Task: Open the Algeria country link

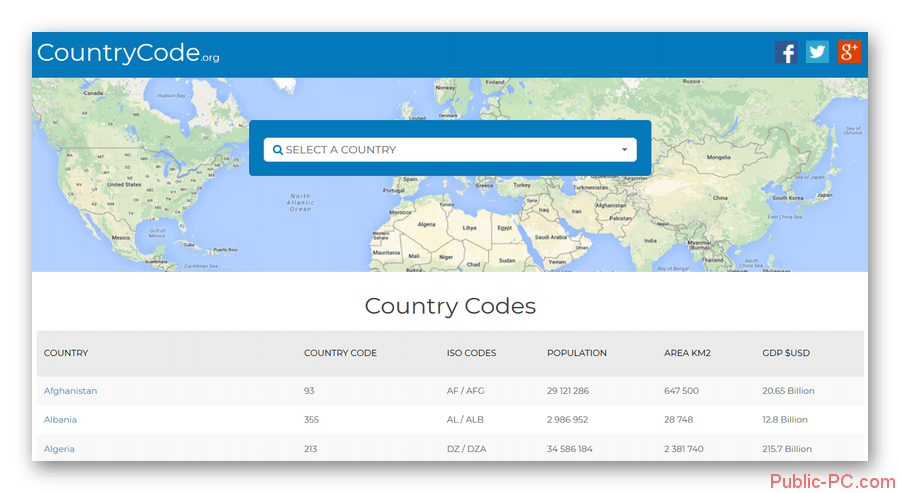Action: coord(59,449)
